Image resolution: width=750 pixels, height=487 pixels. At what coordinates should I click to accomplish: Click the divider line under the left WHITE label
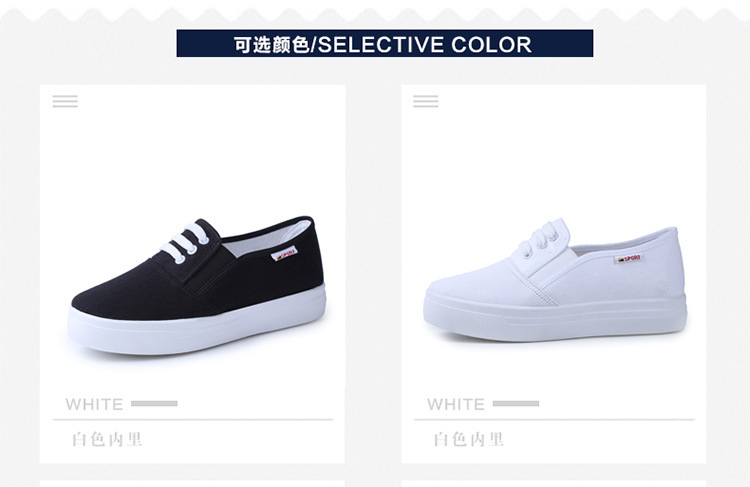192,420
